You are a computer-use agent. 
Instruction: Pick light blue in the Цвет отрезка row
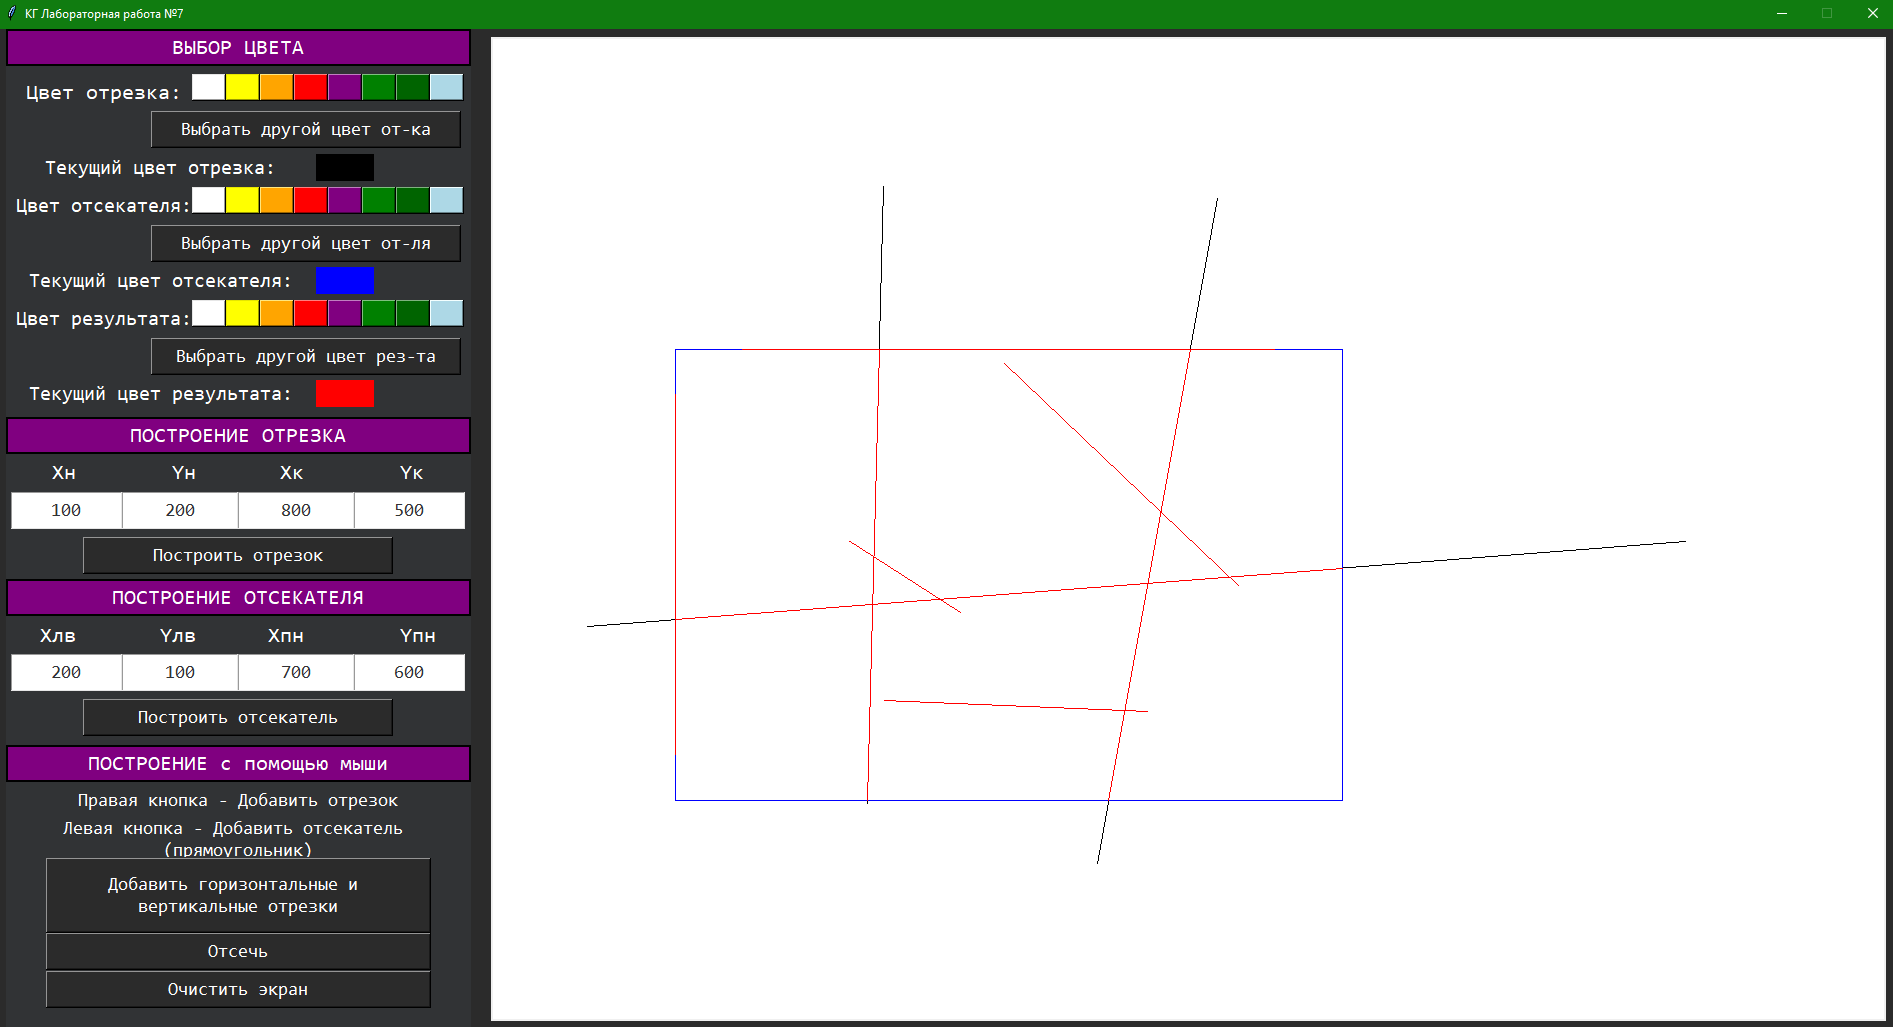click(x=446, y=88)
